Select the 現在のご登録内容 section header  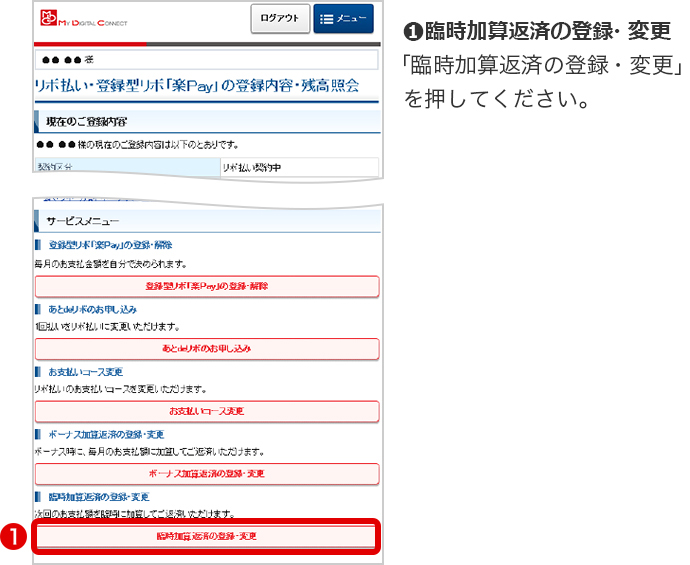pos(86,121)
